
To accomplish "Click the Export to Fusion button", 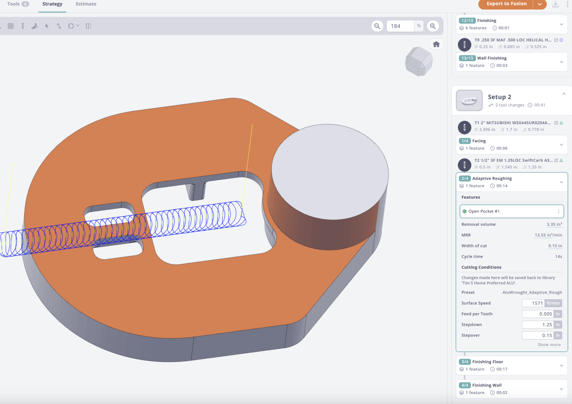I will pos(506,4).
